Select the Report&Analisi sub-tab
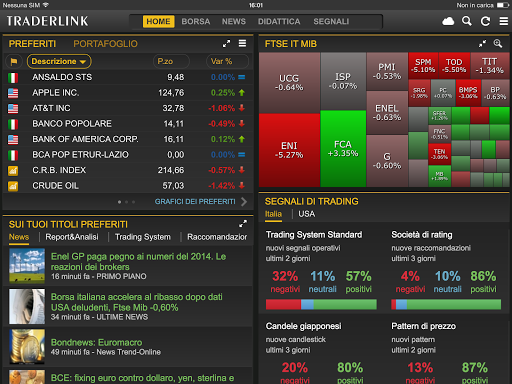 [x=72, y=237]
